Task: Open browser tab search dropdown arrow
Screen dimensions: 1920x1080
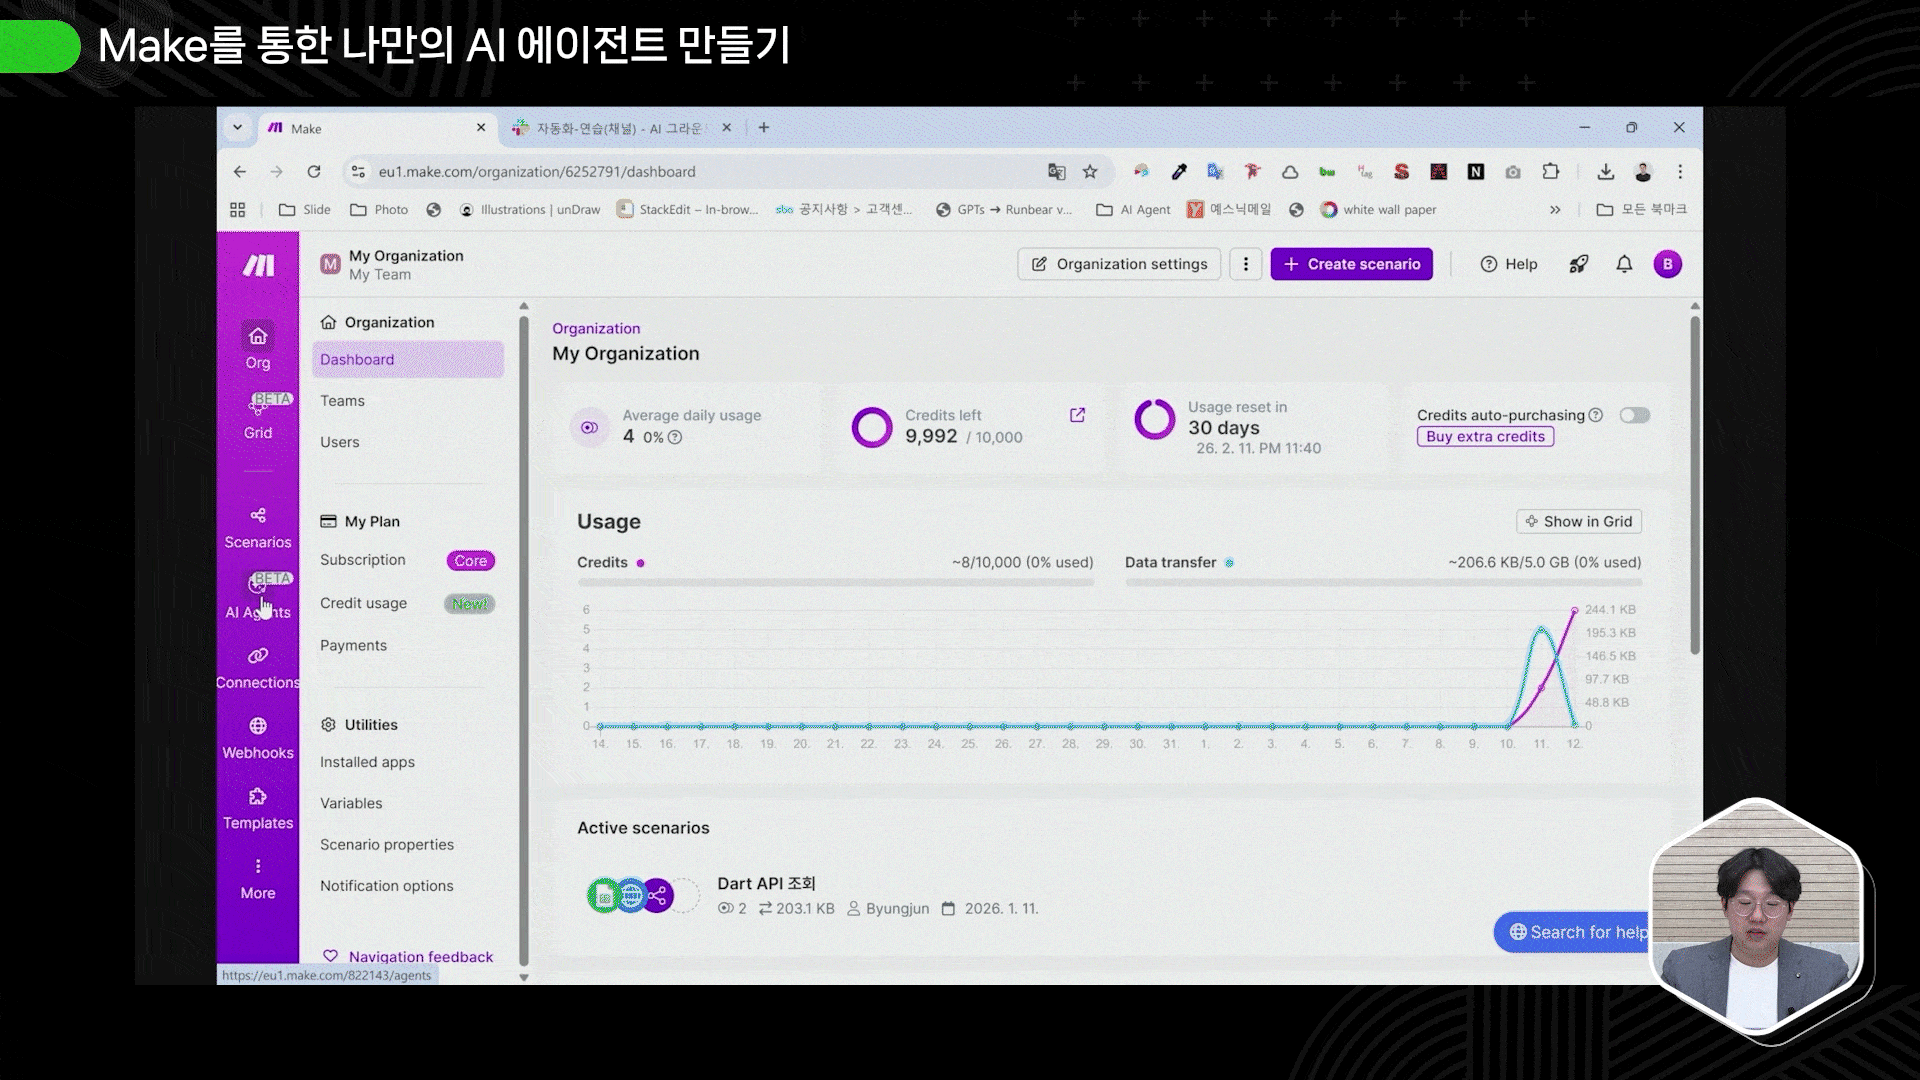Action: point(237,128)
